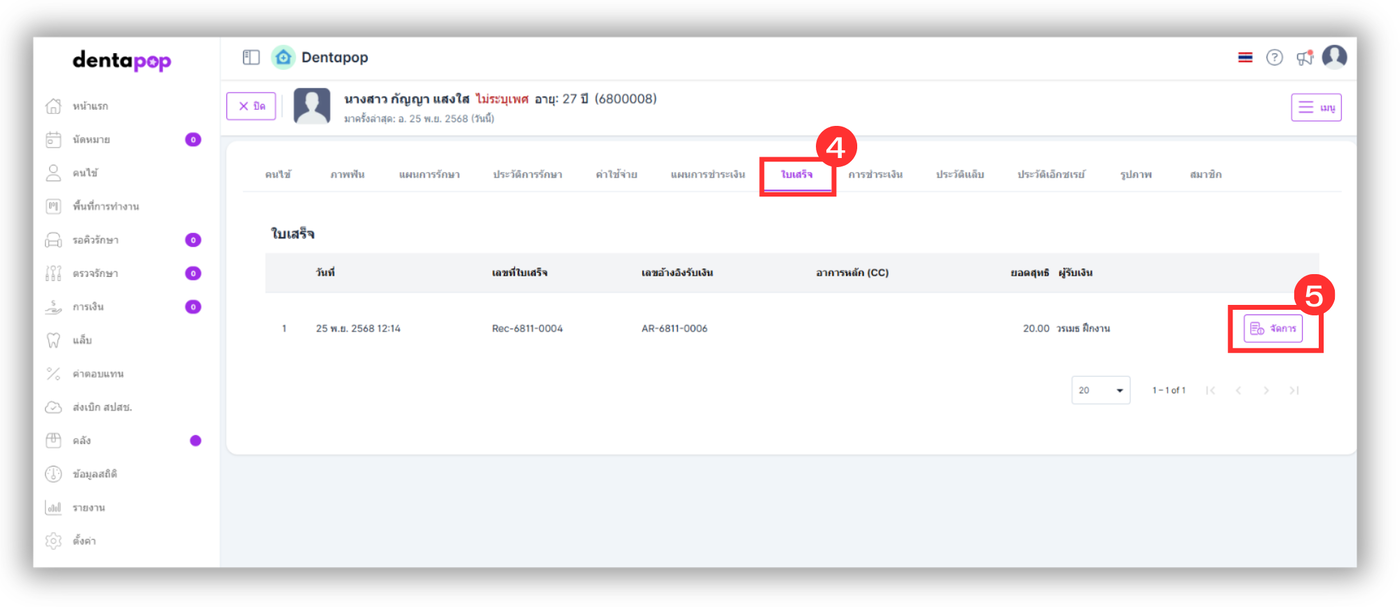Open rows per page dropdown showing 20
Image resolution: width=1400 pixels, height=607 pixels.
tap(1101, 390)
